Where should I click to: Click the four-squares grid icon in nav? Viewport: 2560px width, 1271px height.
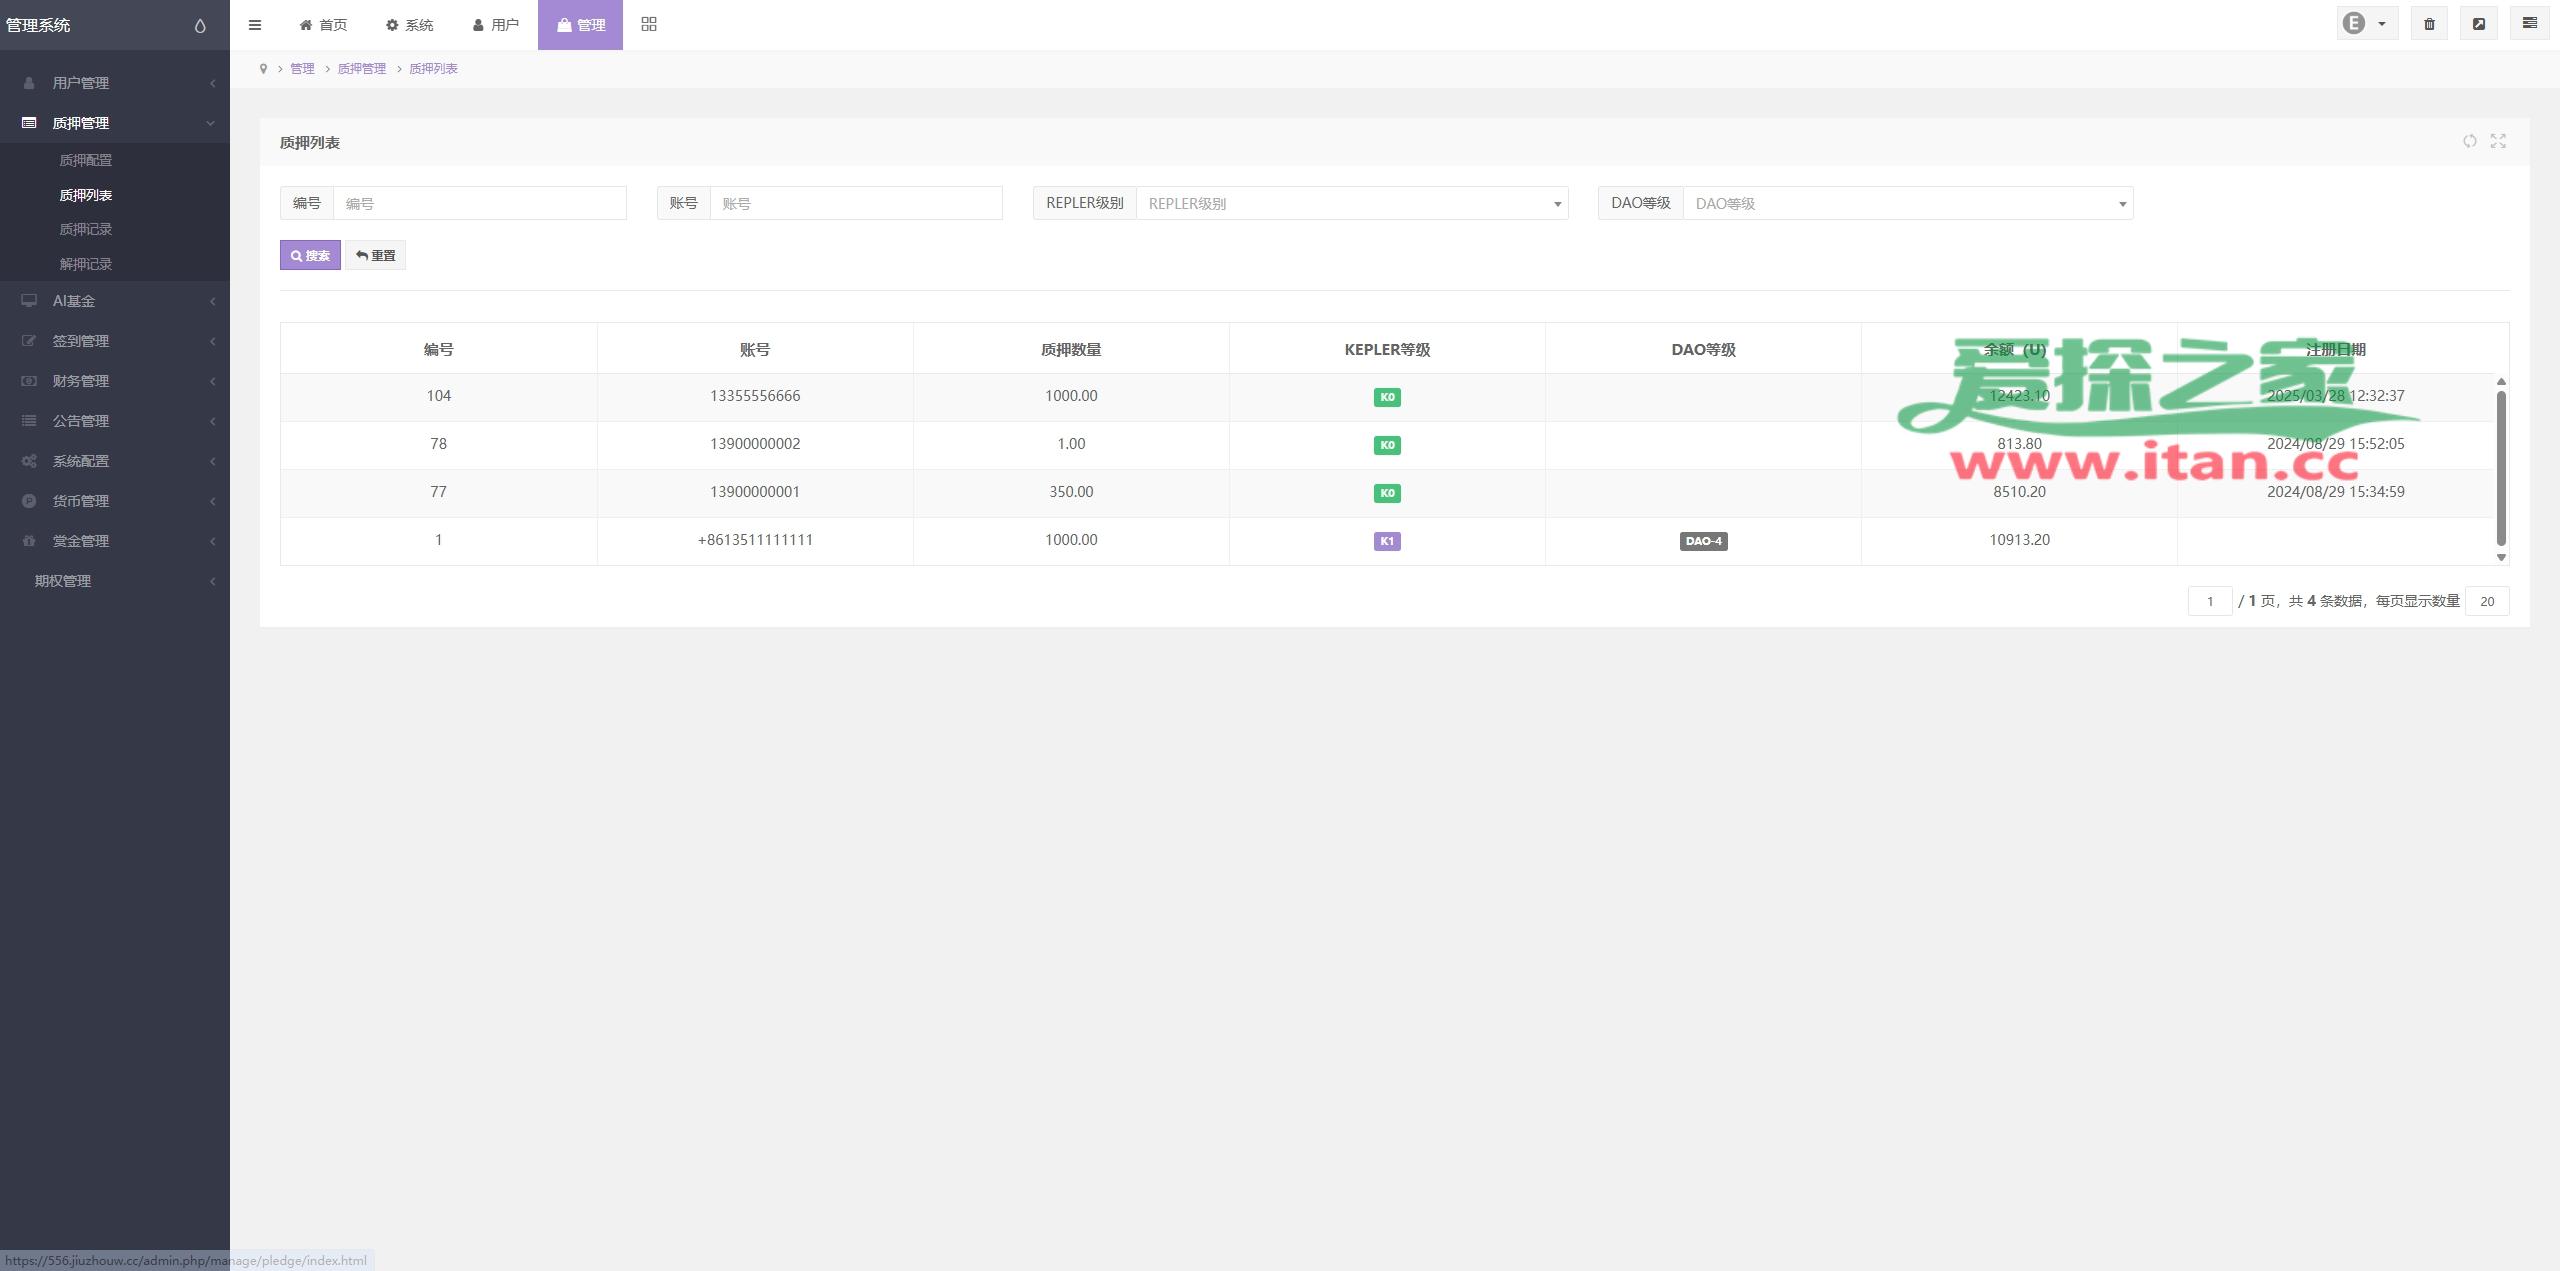click(x=649, y=24)
